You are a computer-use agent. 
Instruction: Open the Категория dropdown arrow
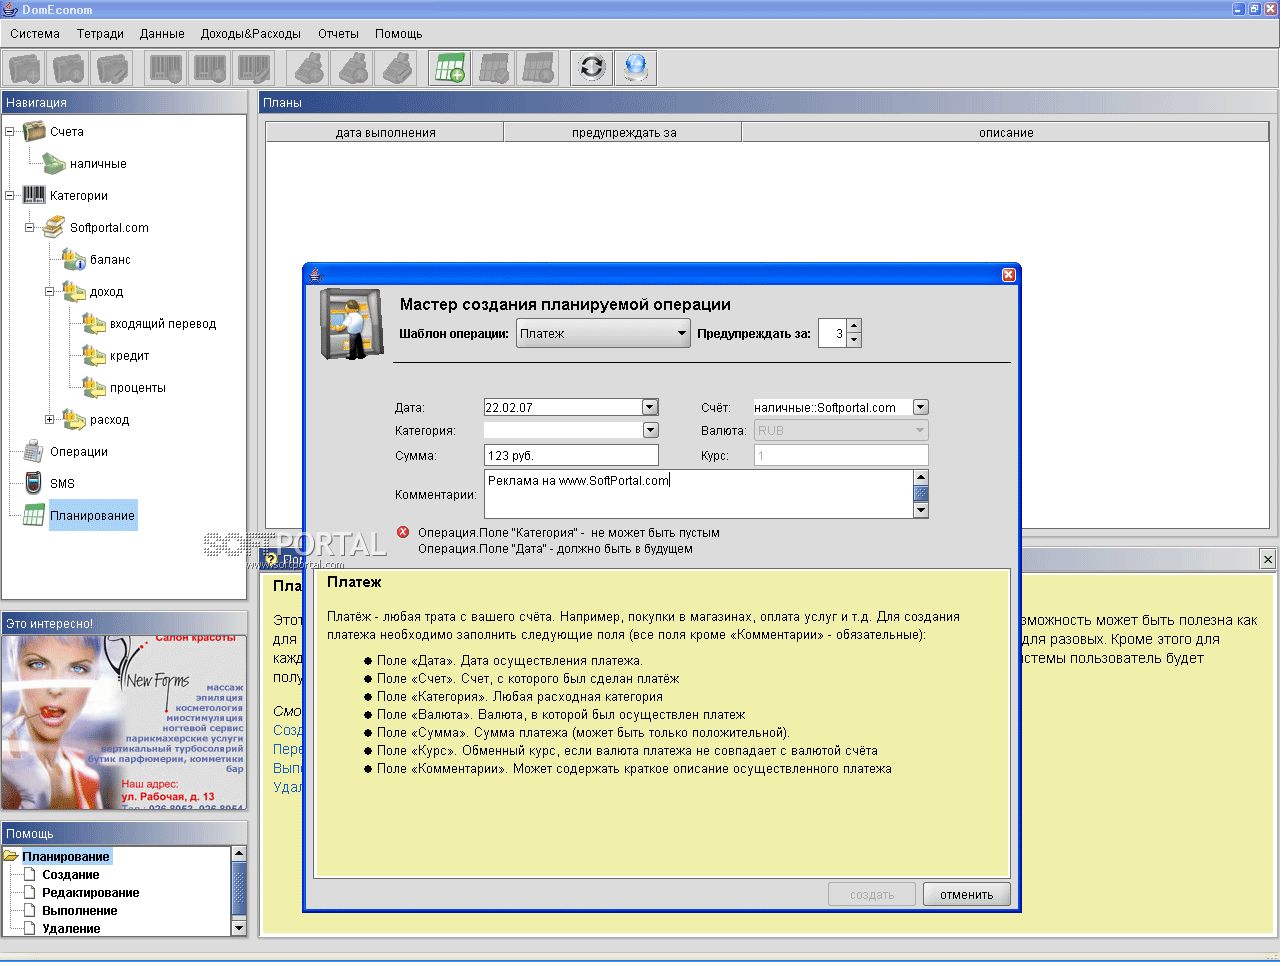click(x=650, y=430)
